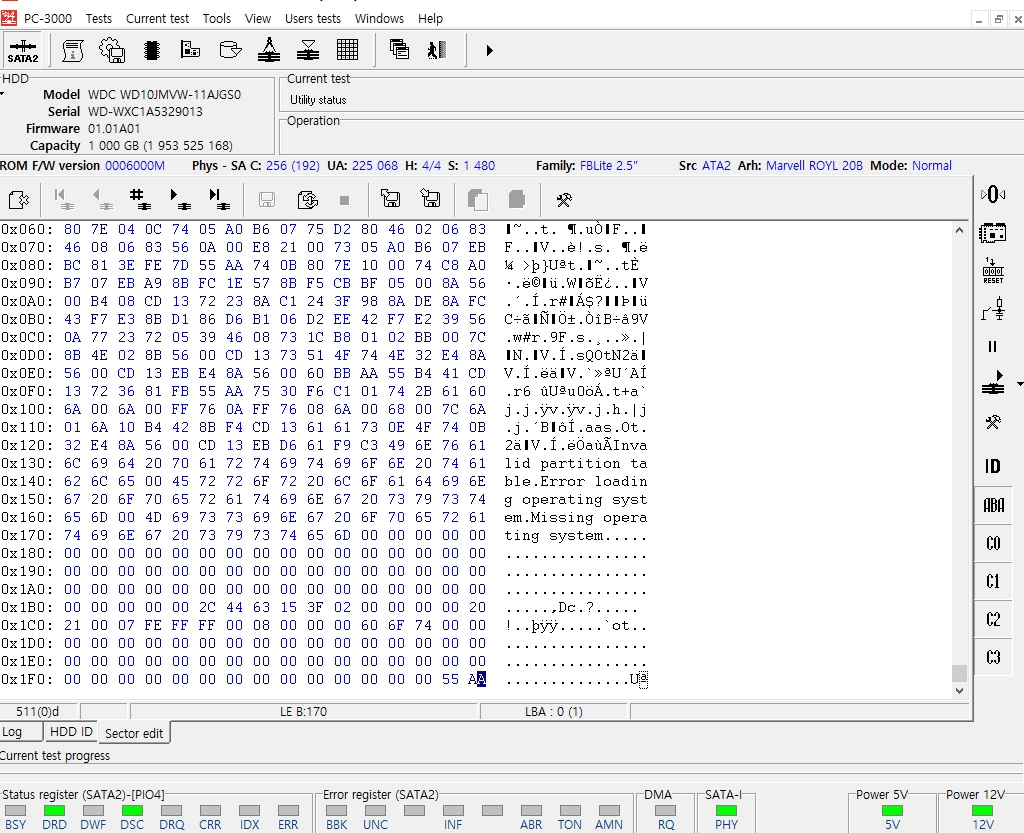Expand the HDD panel collapse arrow
This screenshot has width=1024, height=833.
point(3,94)
